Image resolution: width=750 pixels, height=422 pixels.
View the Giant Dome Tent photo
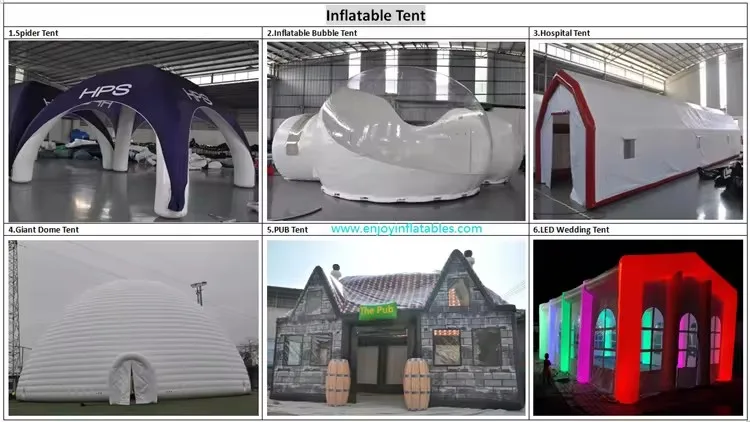pyautogui.click(x=133, y=328)
